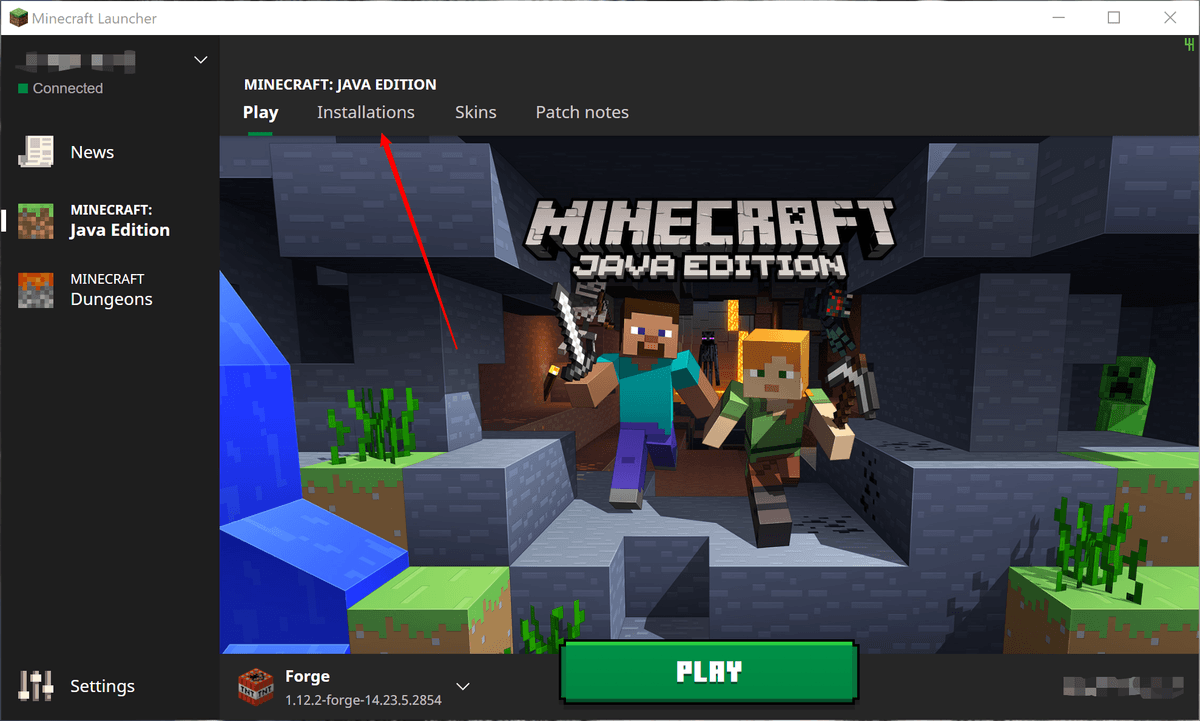The height and width of the screenshot is (721, 1200).
Task: Expand the account options chevron
Action: pyautogui.click(x=200, y=59)
